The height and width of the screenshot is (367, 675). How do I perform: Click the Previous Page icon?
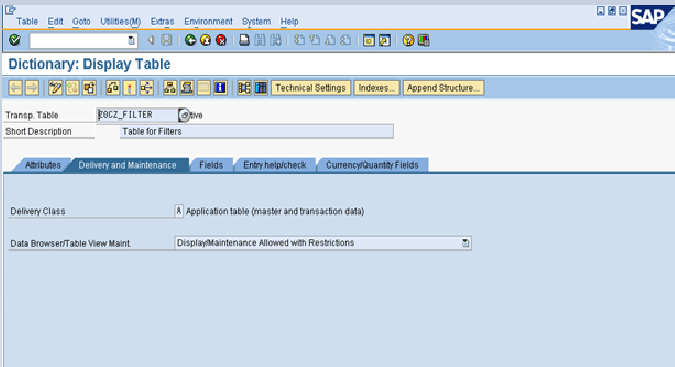(x=315, y=40)
